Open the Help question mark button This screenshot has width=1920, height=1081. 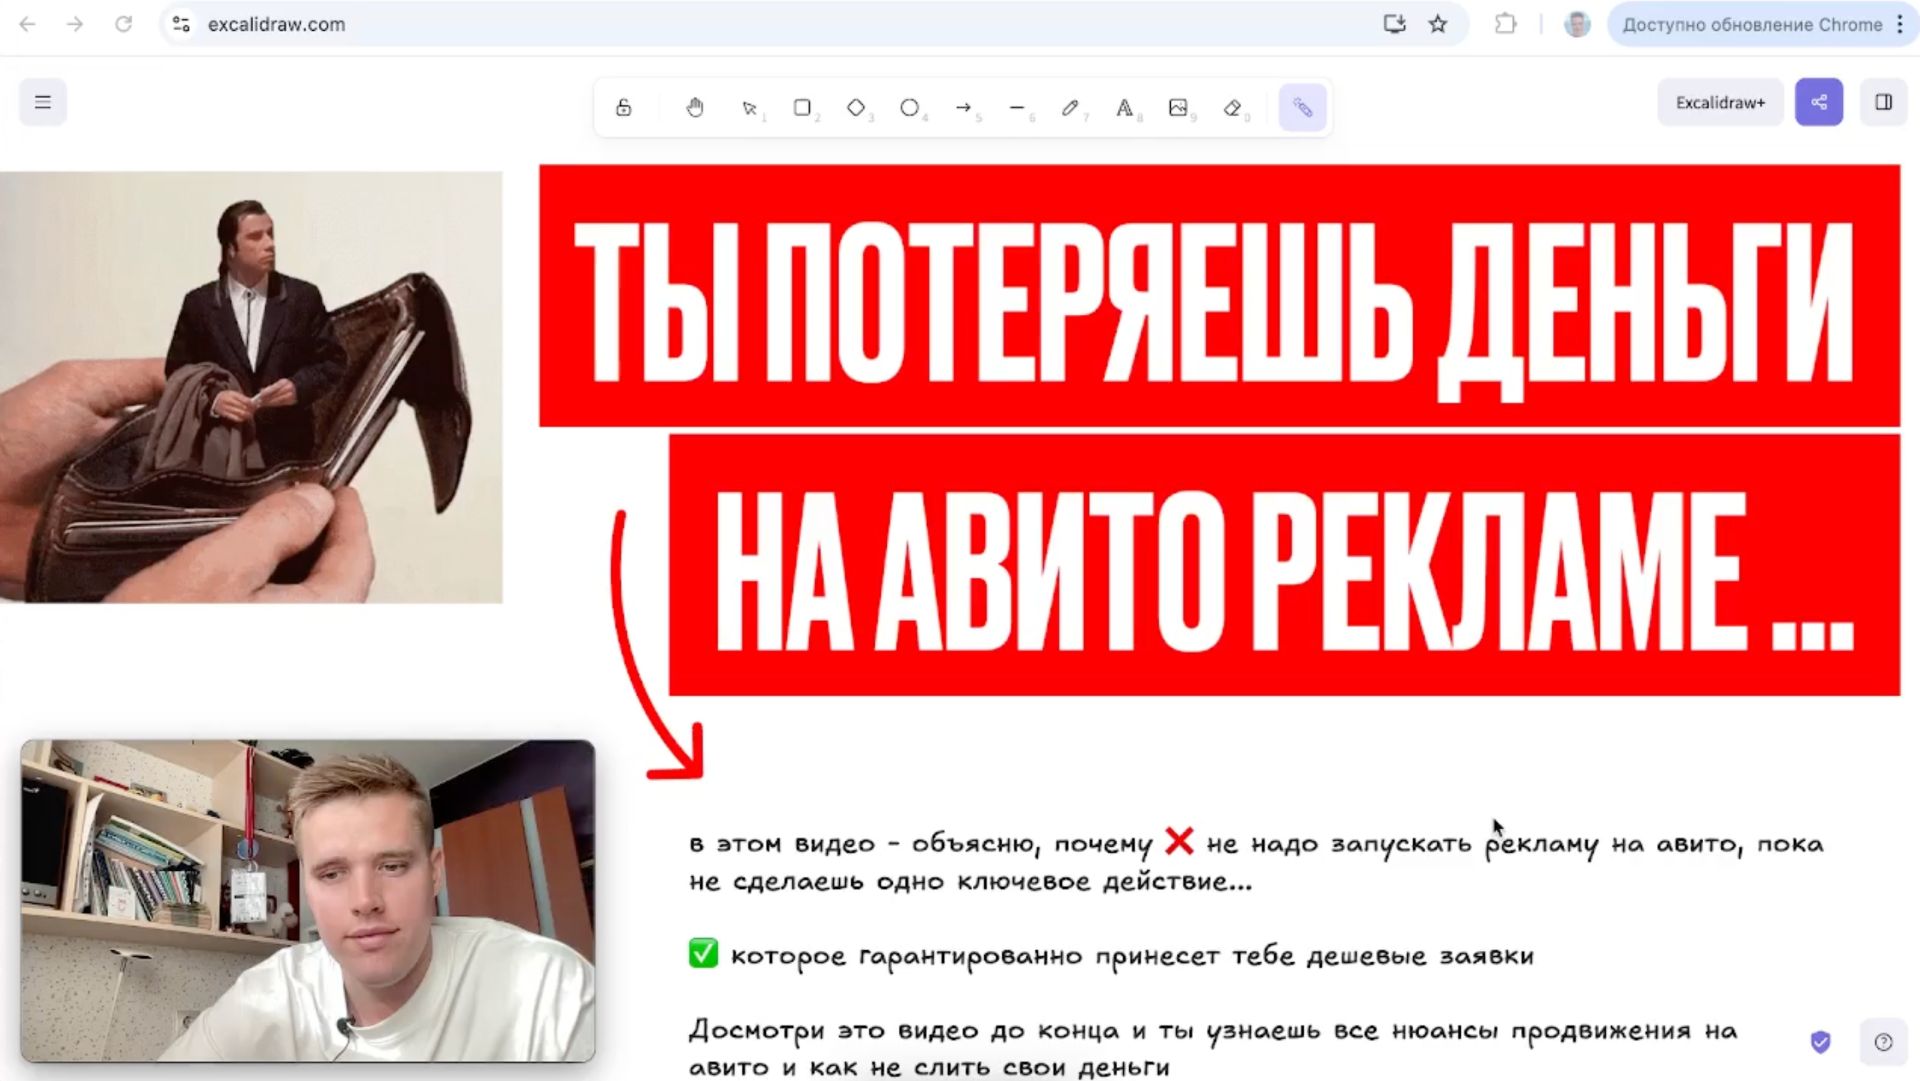pos(1884,1042)
